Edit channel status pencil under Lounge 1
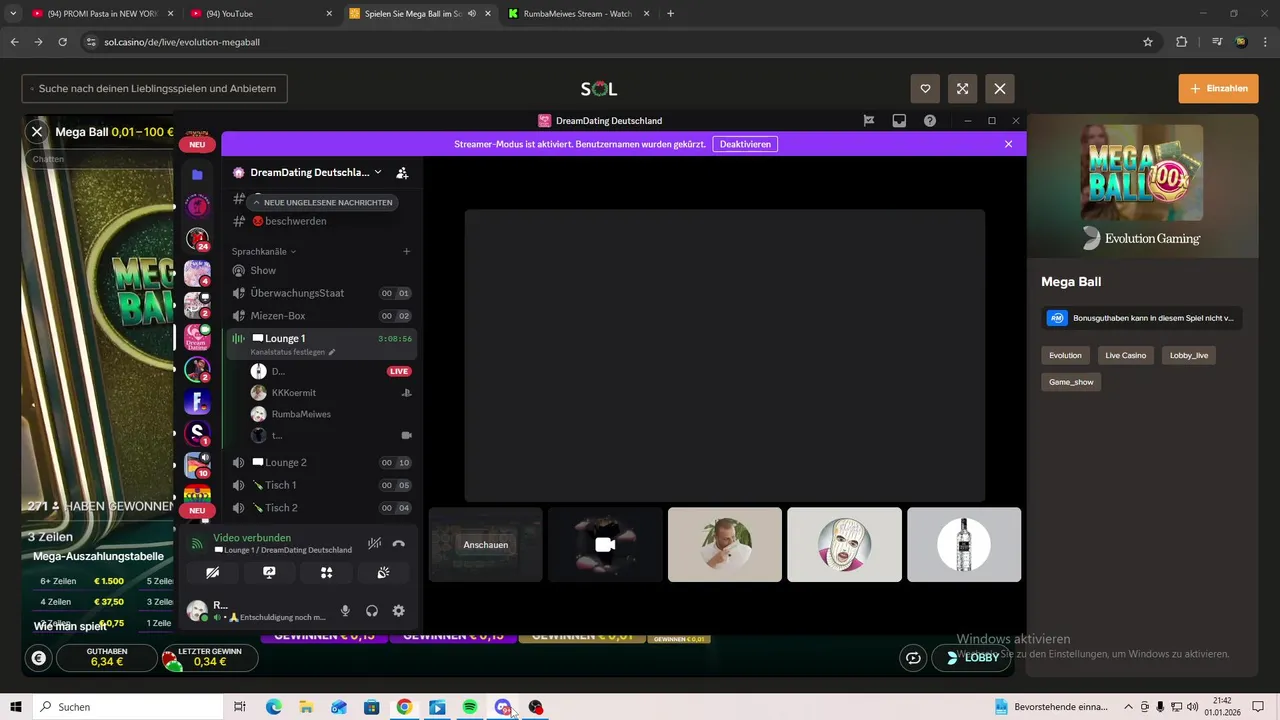1280x720 pixels. pyautogui.click(x=332, y=352)
